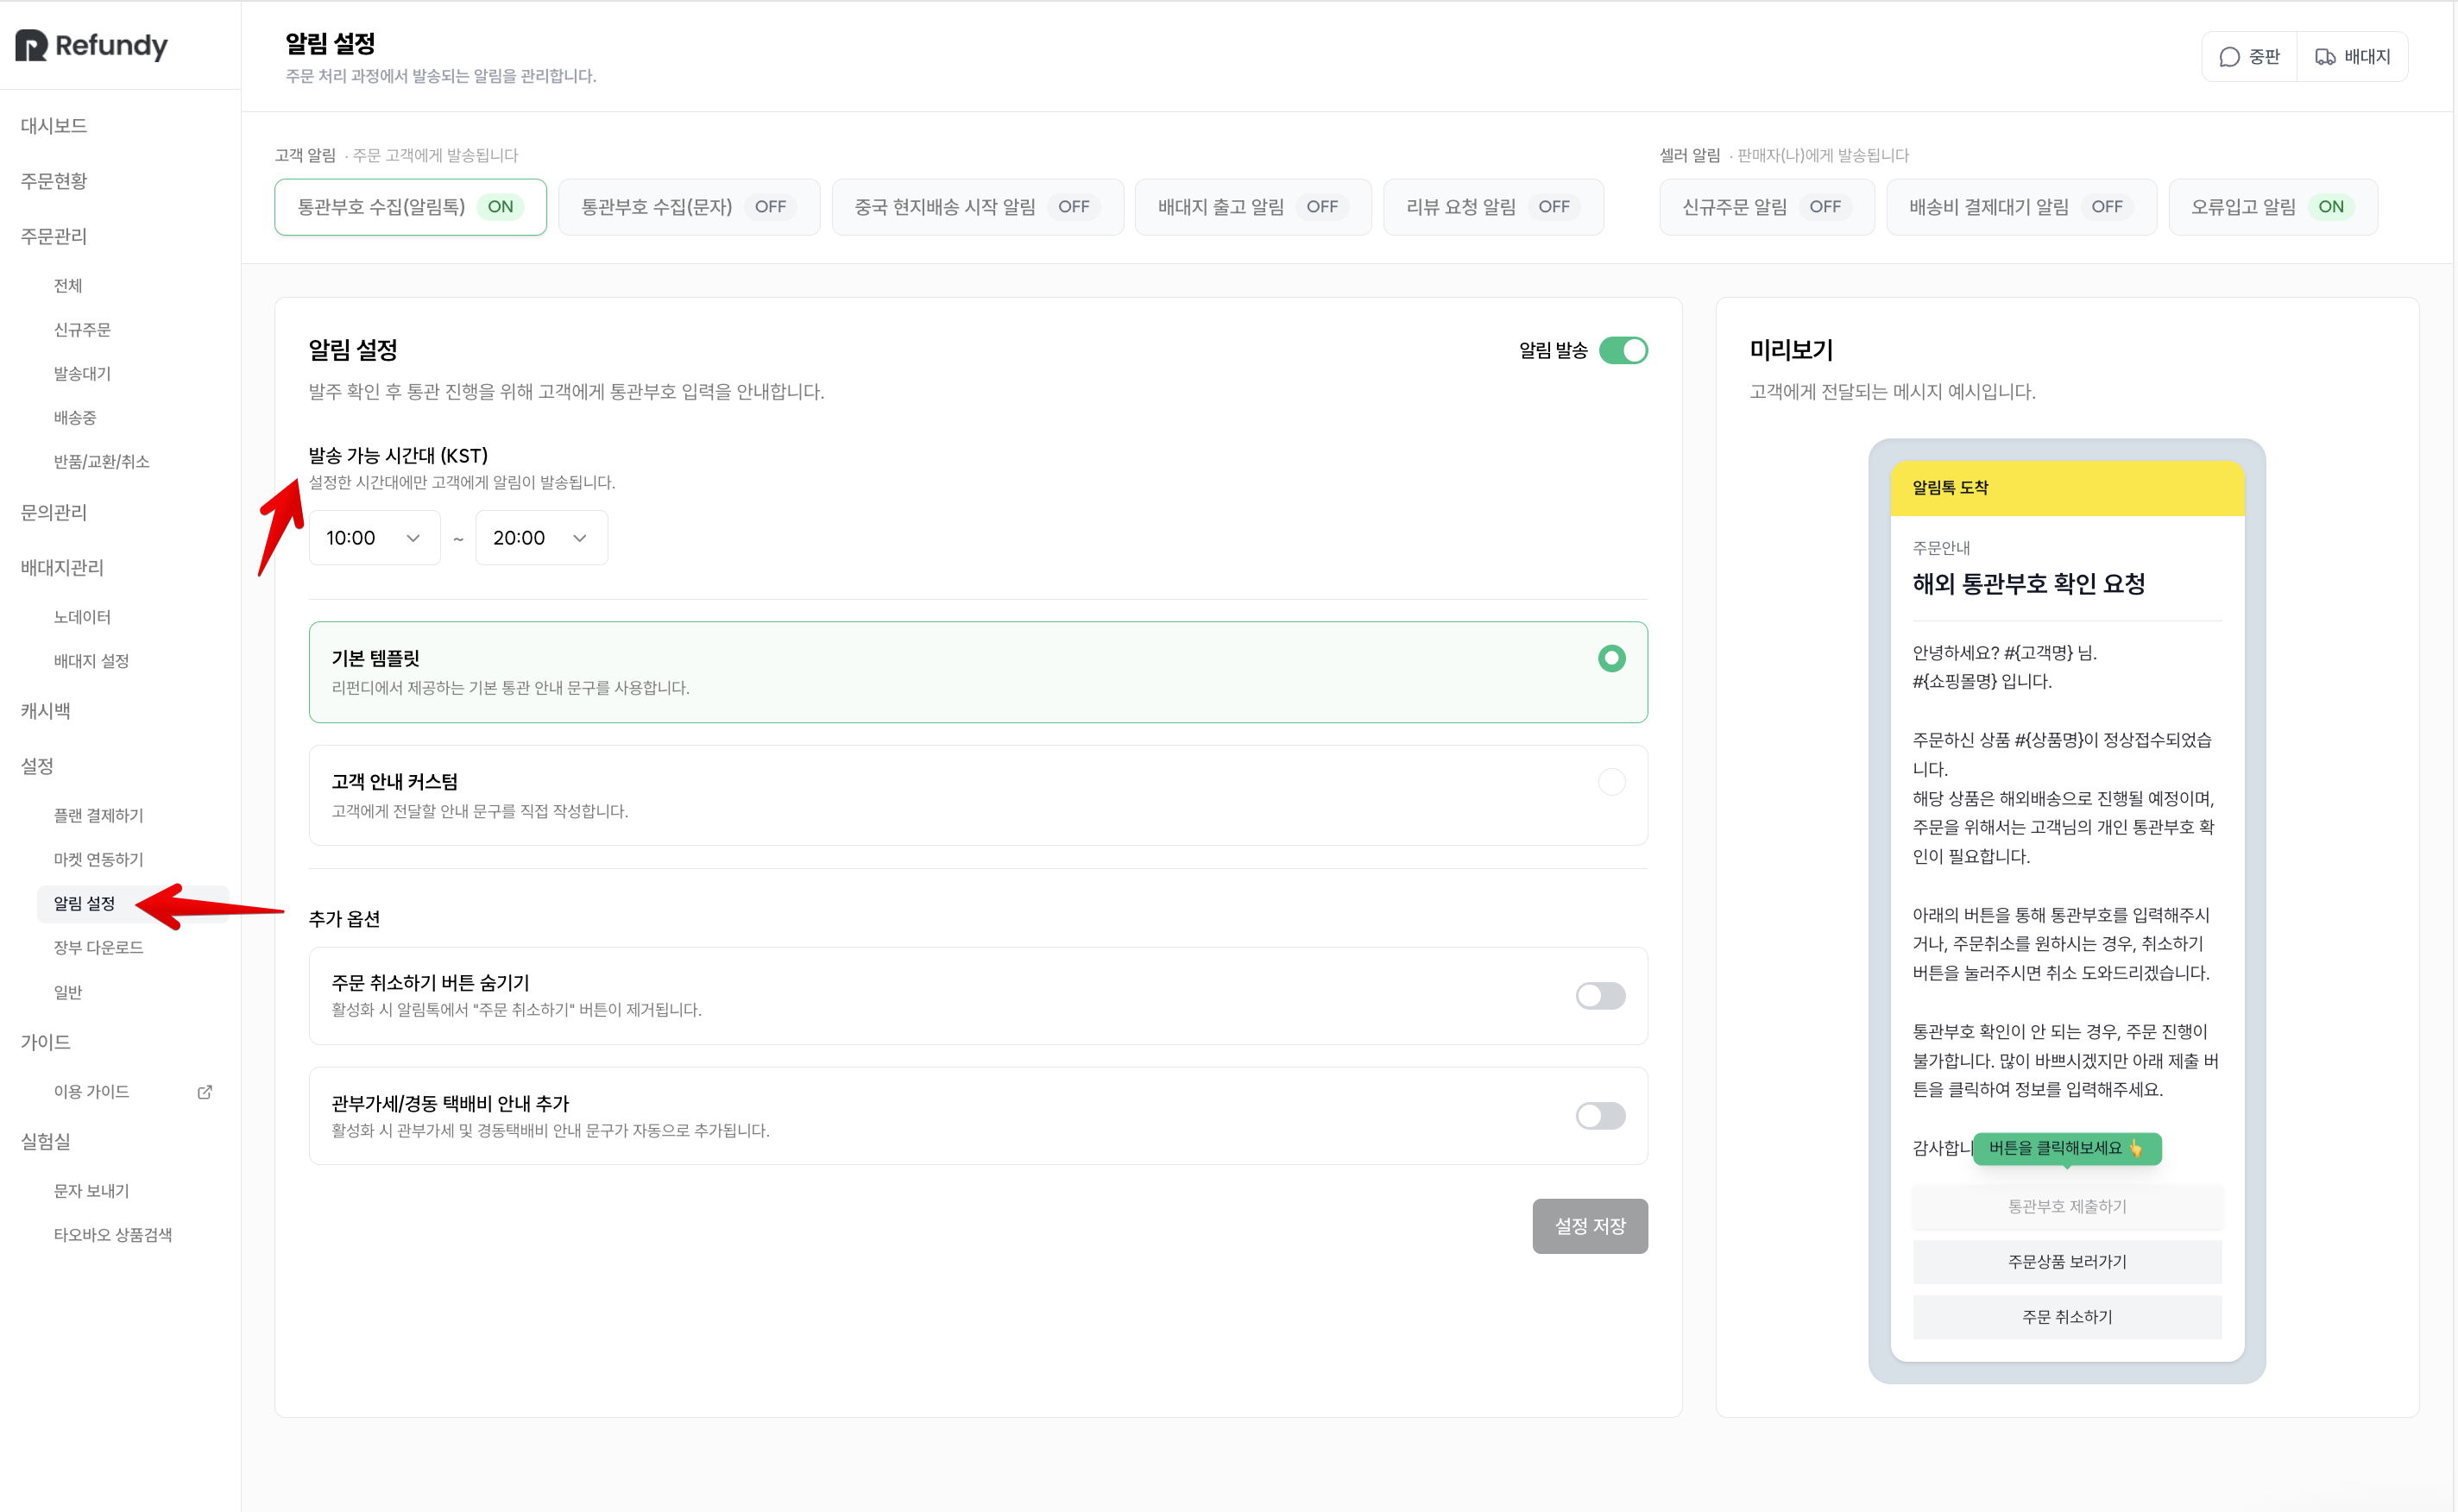
Task: Open 노데이터 in sidebar
Action: pyautogui.click(x=82, y=617)
